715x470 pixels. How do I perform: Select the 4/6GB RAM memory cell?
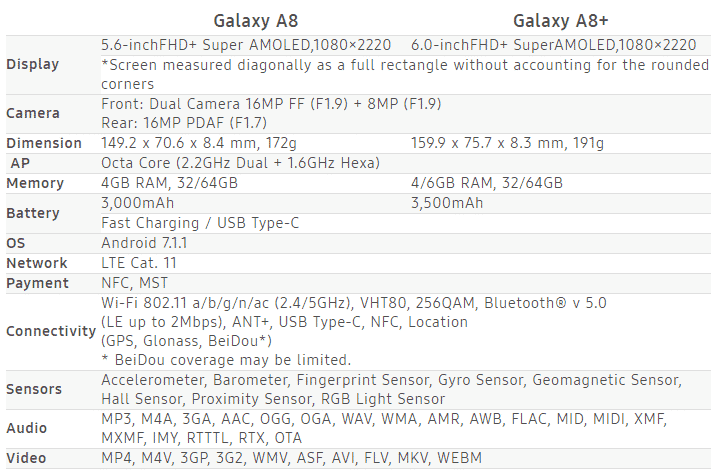coord(486,183)
